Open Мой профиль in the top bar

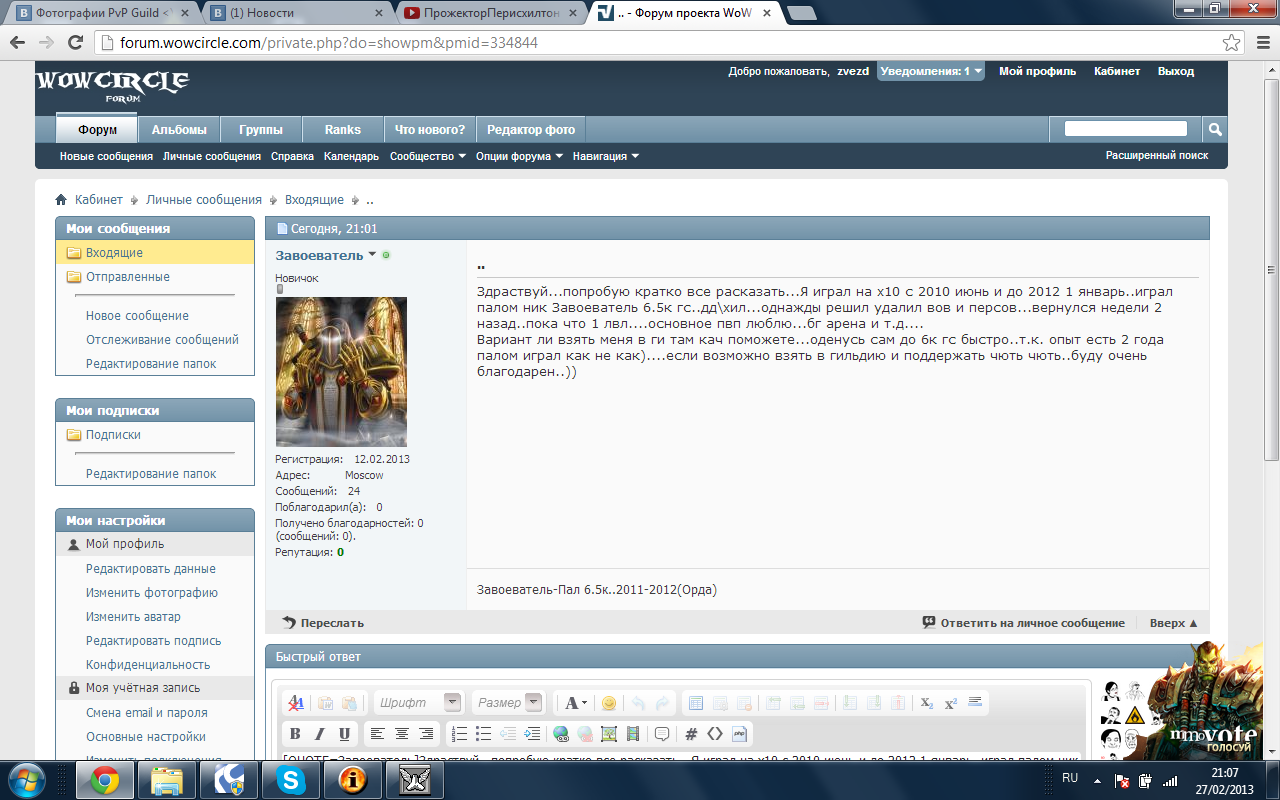click(x=1038, y=71)
